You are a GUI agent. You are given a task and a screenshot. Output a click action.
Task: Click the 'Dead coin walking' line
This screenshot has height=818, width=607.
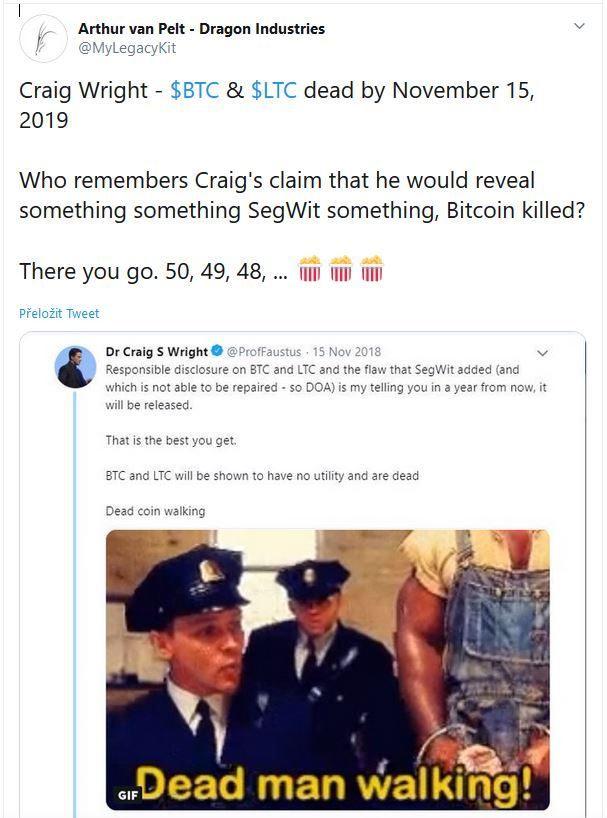[x=155, y=511]
